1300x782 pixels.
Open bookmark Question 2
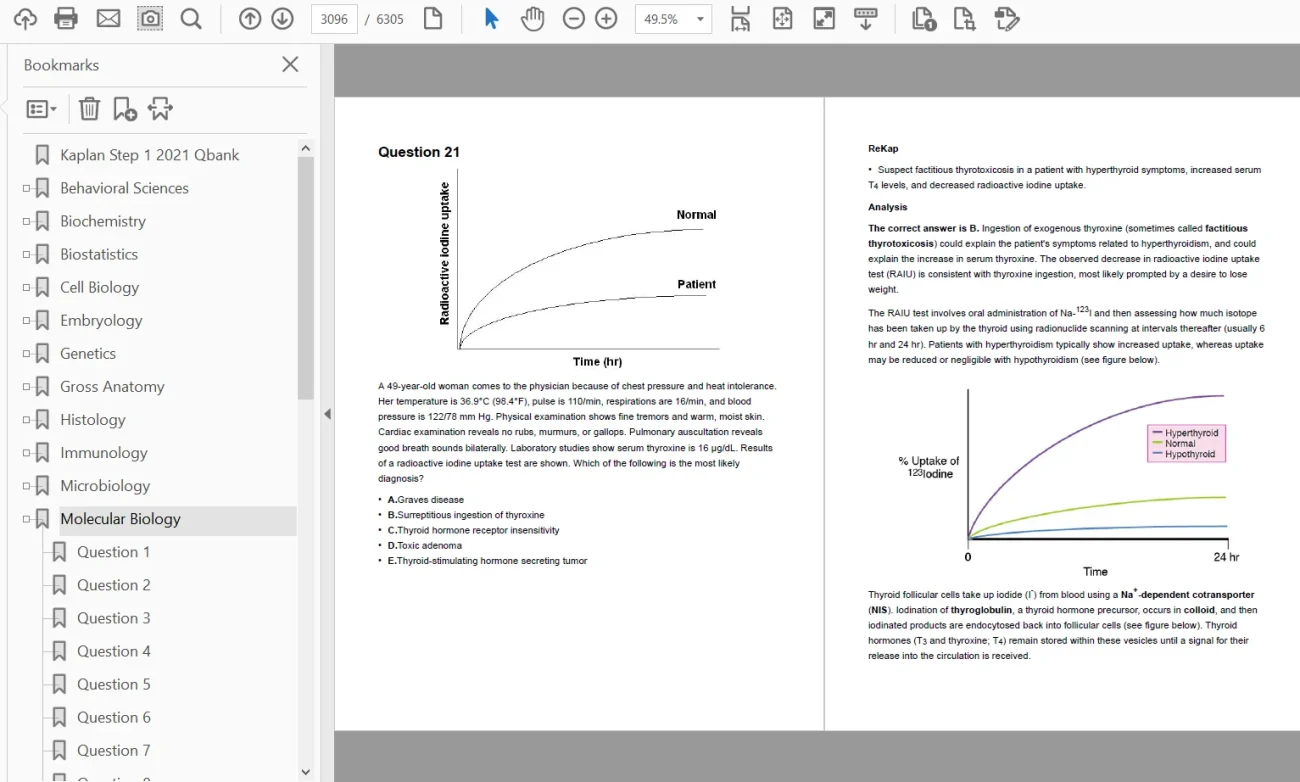pos(114,585)
